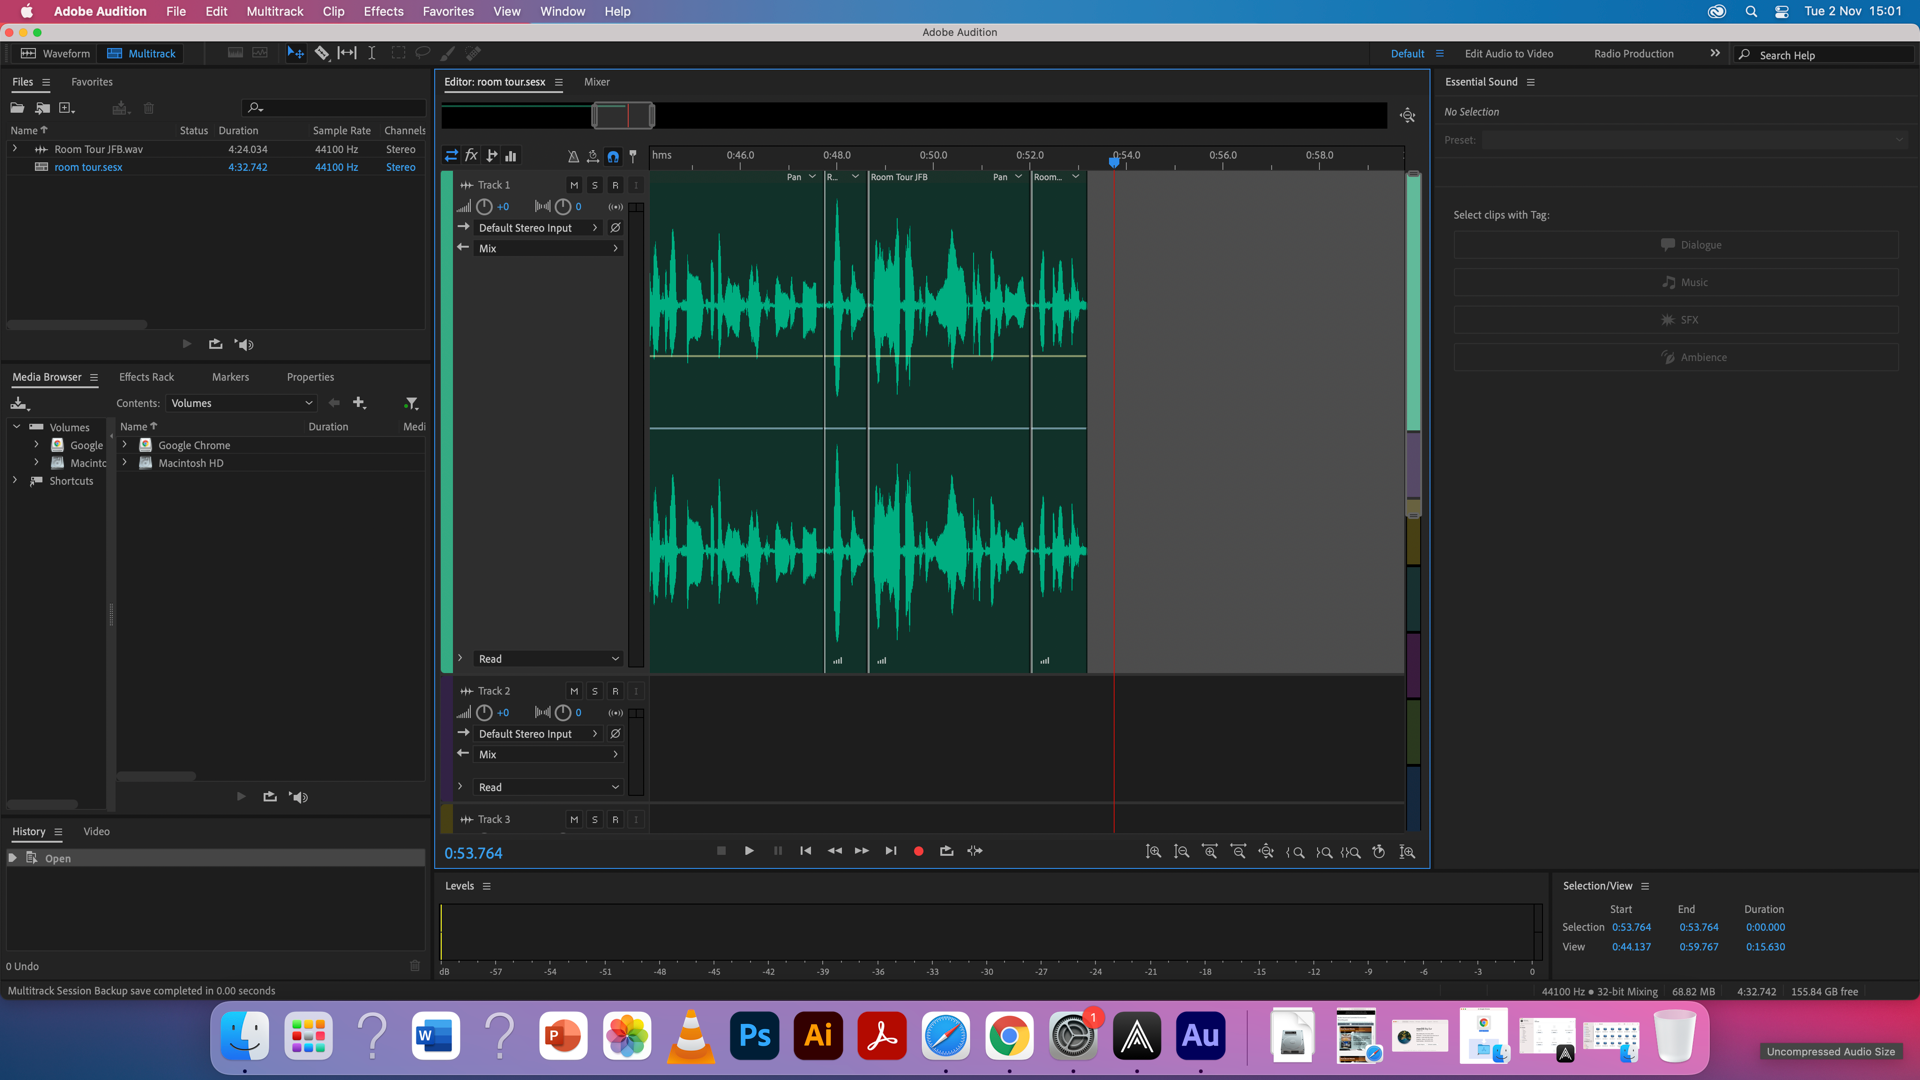Toggle Snapping magnet button
Image resolution: width=1920 pixels, height=1080 pixels.
(613, 156)
